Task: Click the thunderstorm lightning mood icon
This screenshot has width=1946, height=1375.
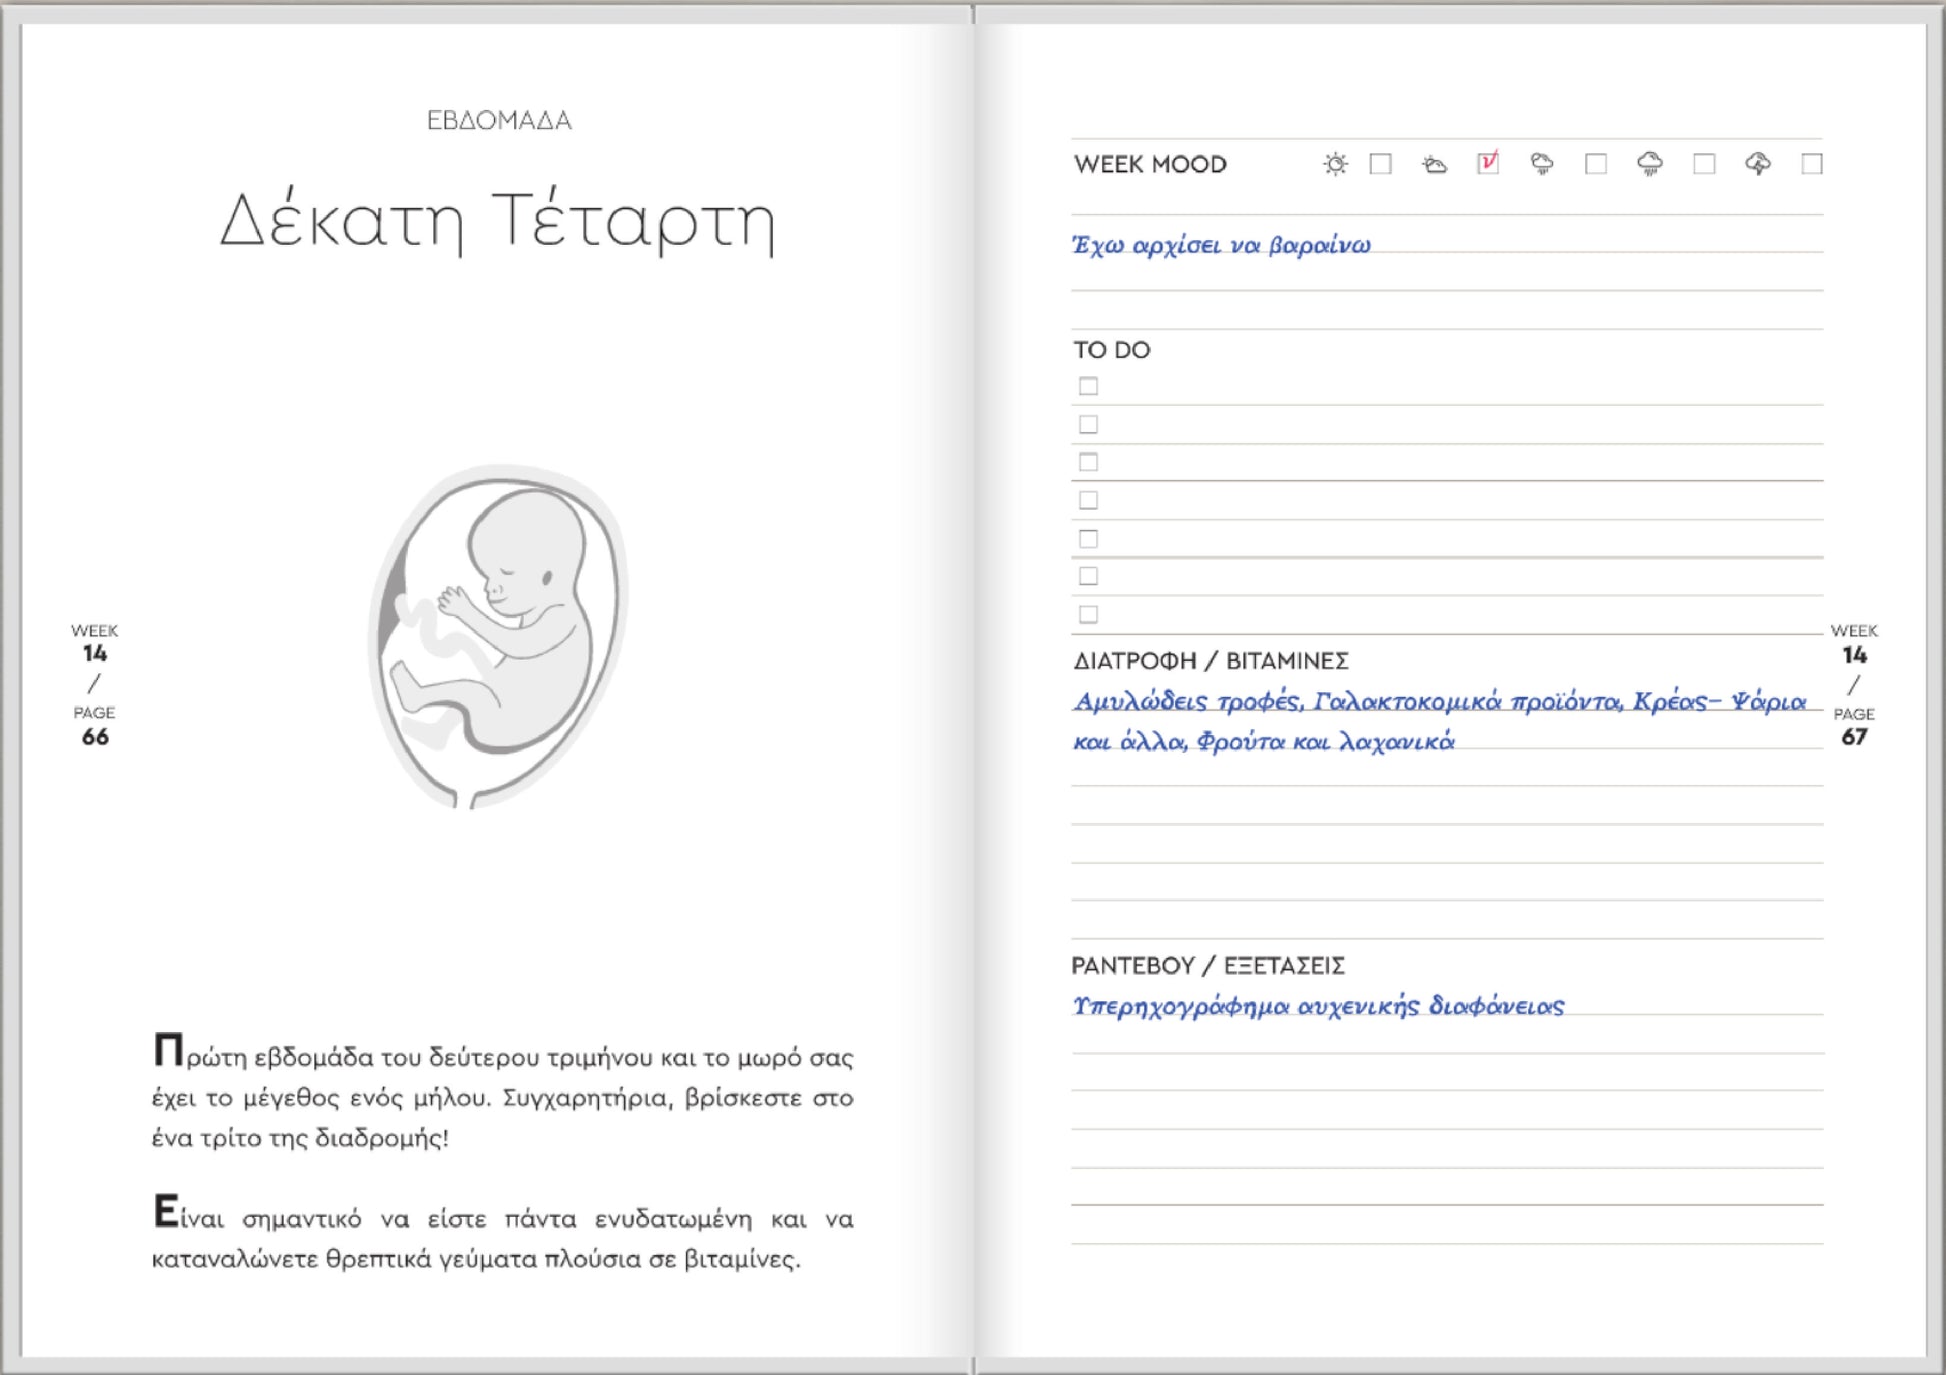Action: pyautogui.click(x=1758, y=164)
